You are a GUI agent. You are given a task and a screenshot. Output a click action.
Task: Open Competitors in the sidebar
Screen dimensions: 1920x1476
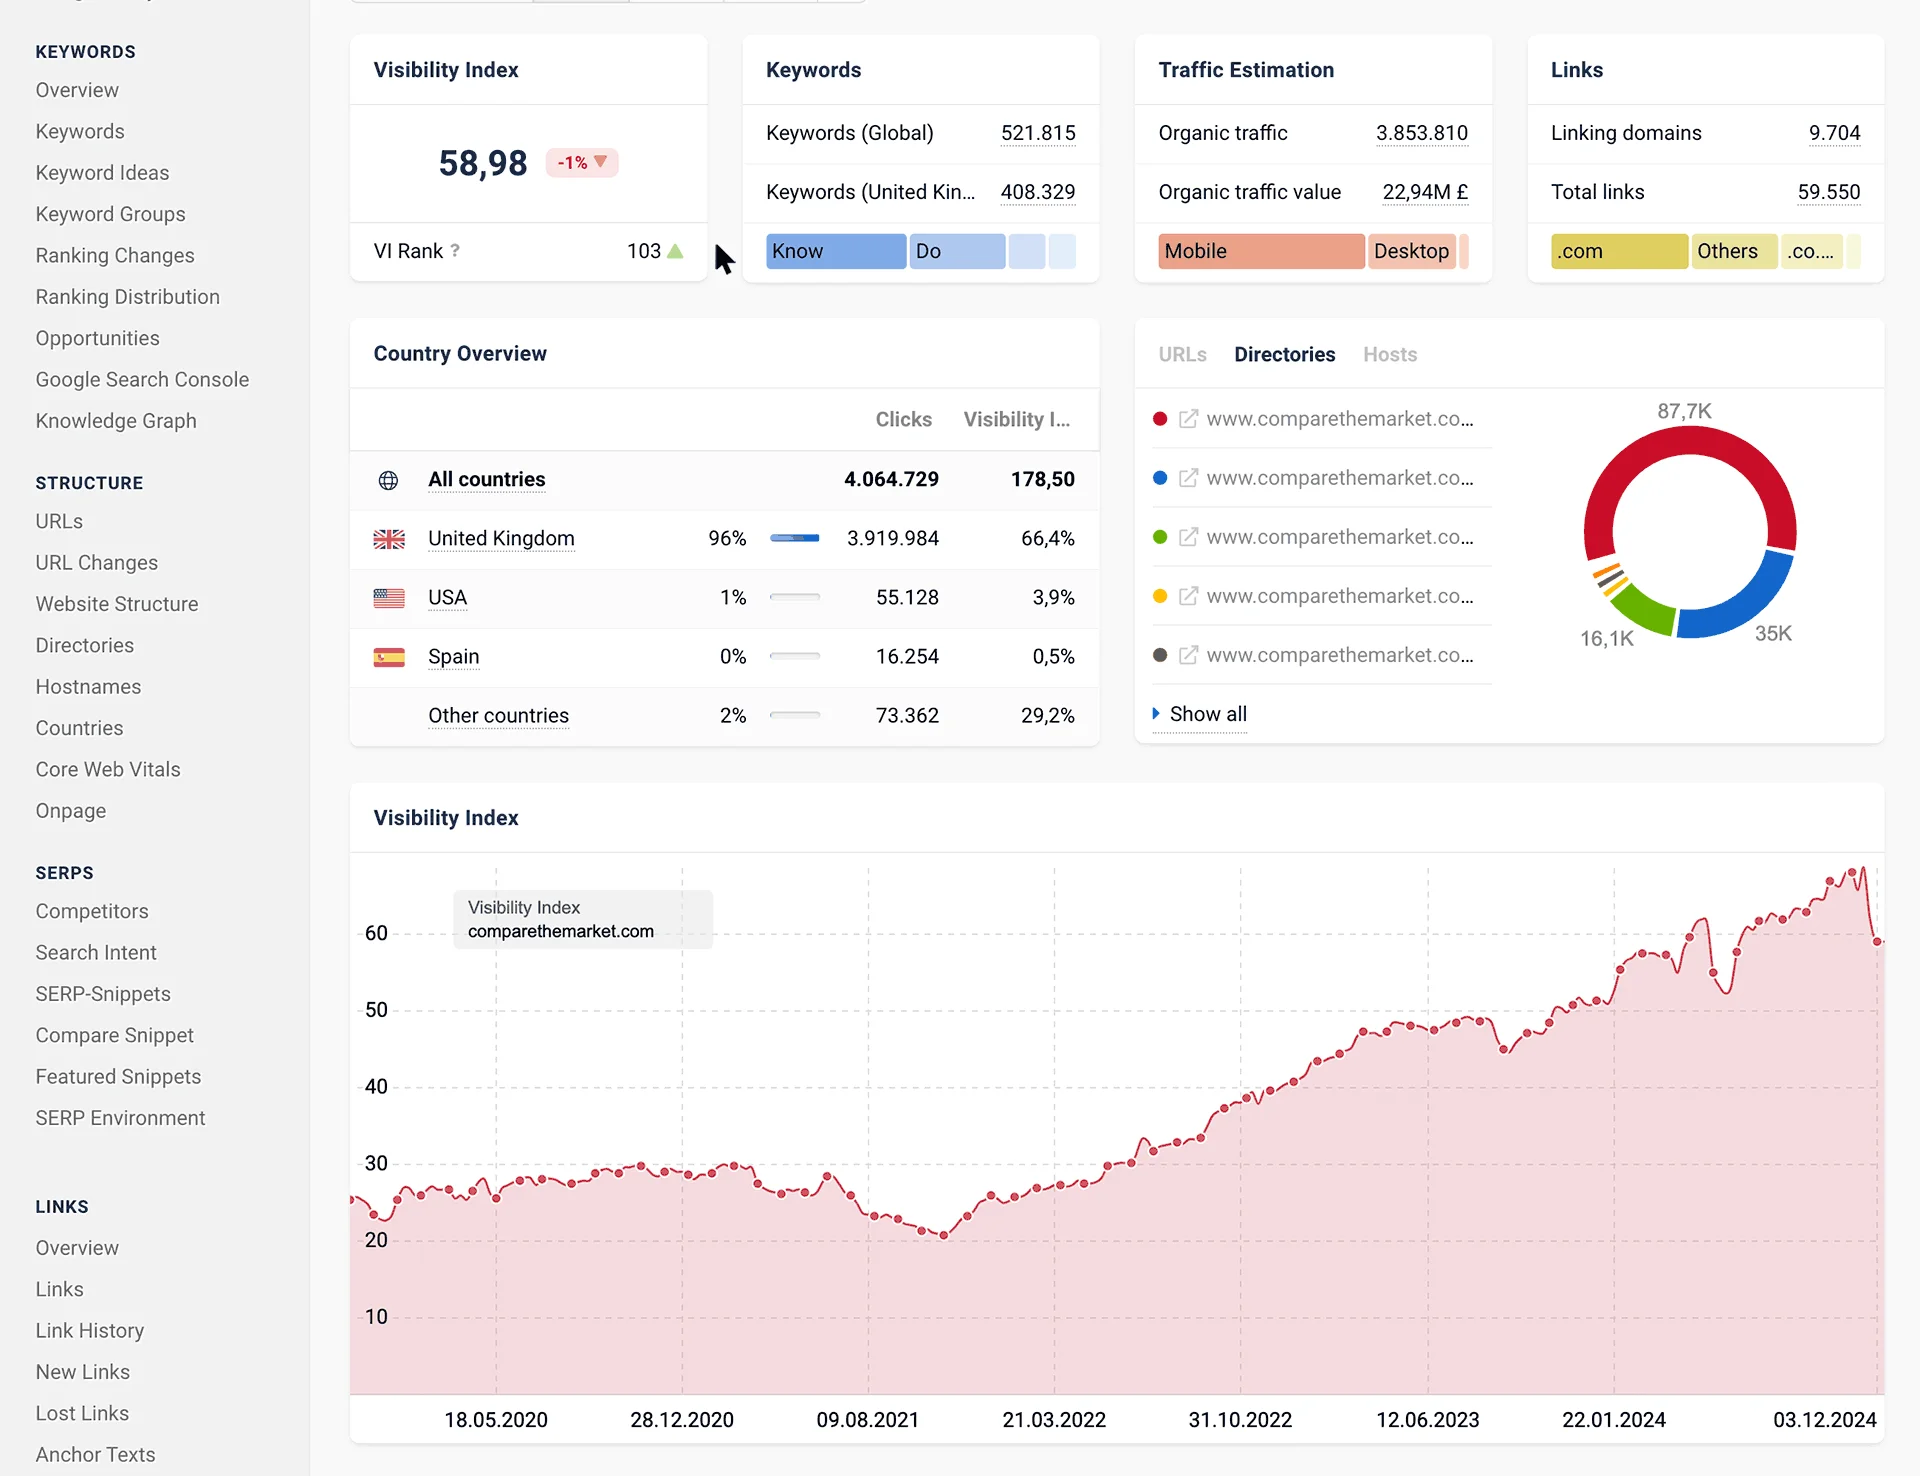coord(92,912)
